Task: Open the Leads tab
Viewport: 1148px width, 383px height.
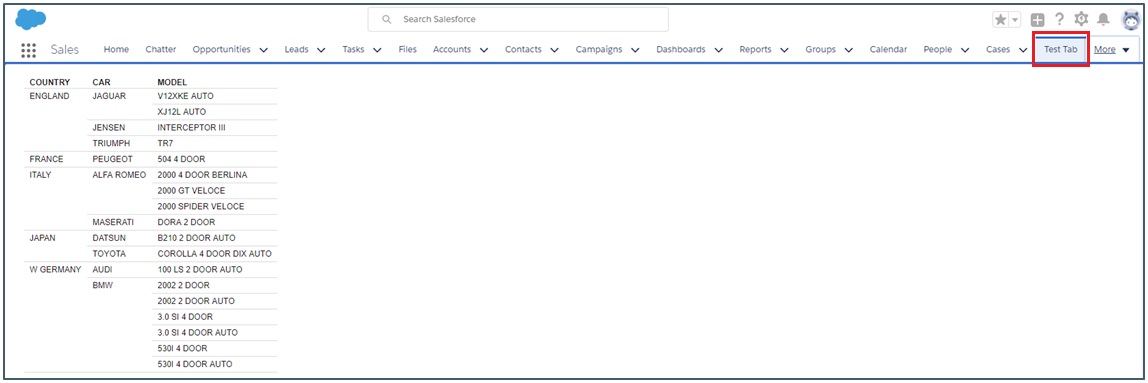Action: point(297,49)
